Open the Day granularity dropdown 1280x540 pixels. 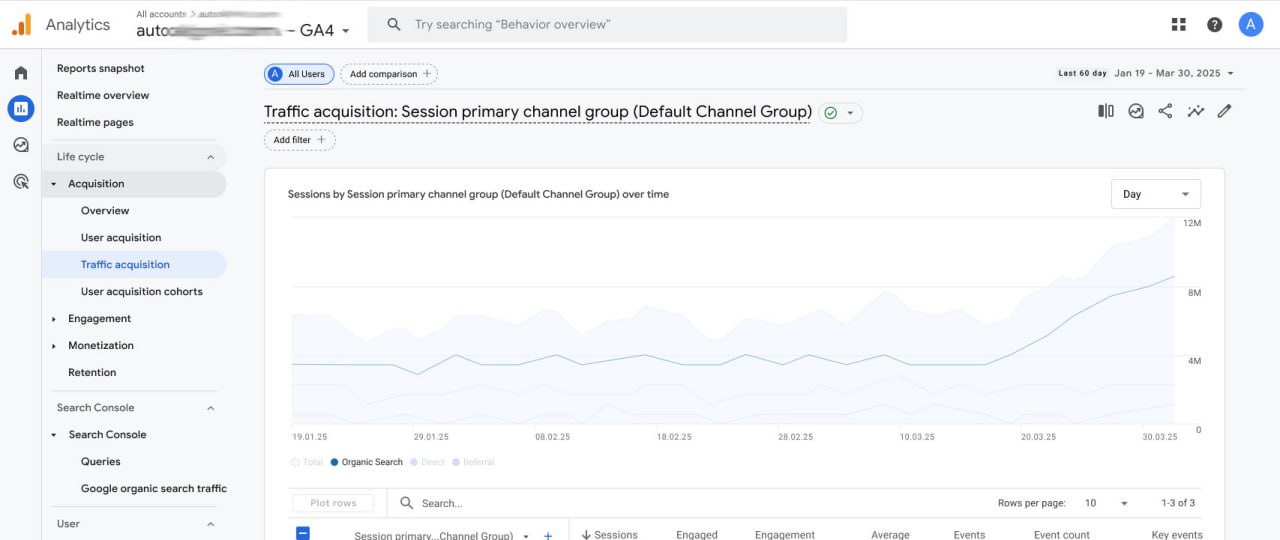pos(1155,194)
